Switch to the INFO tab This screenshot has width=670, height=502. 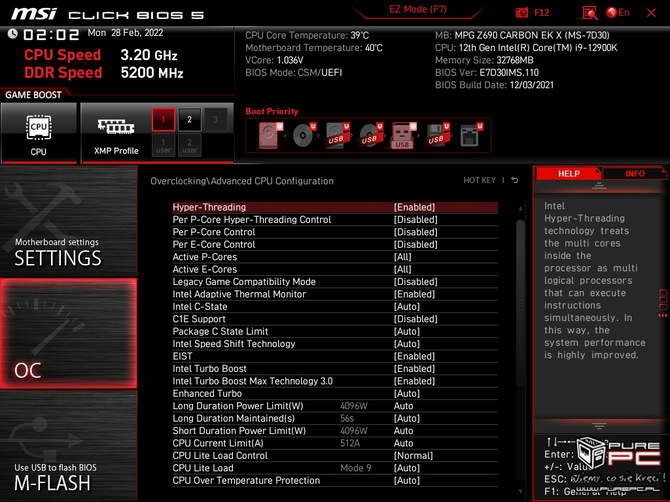pyautogui.click(x=635, y=173)
